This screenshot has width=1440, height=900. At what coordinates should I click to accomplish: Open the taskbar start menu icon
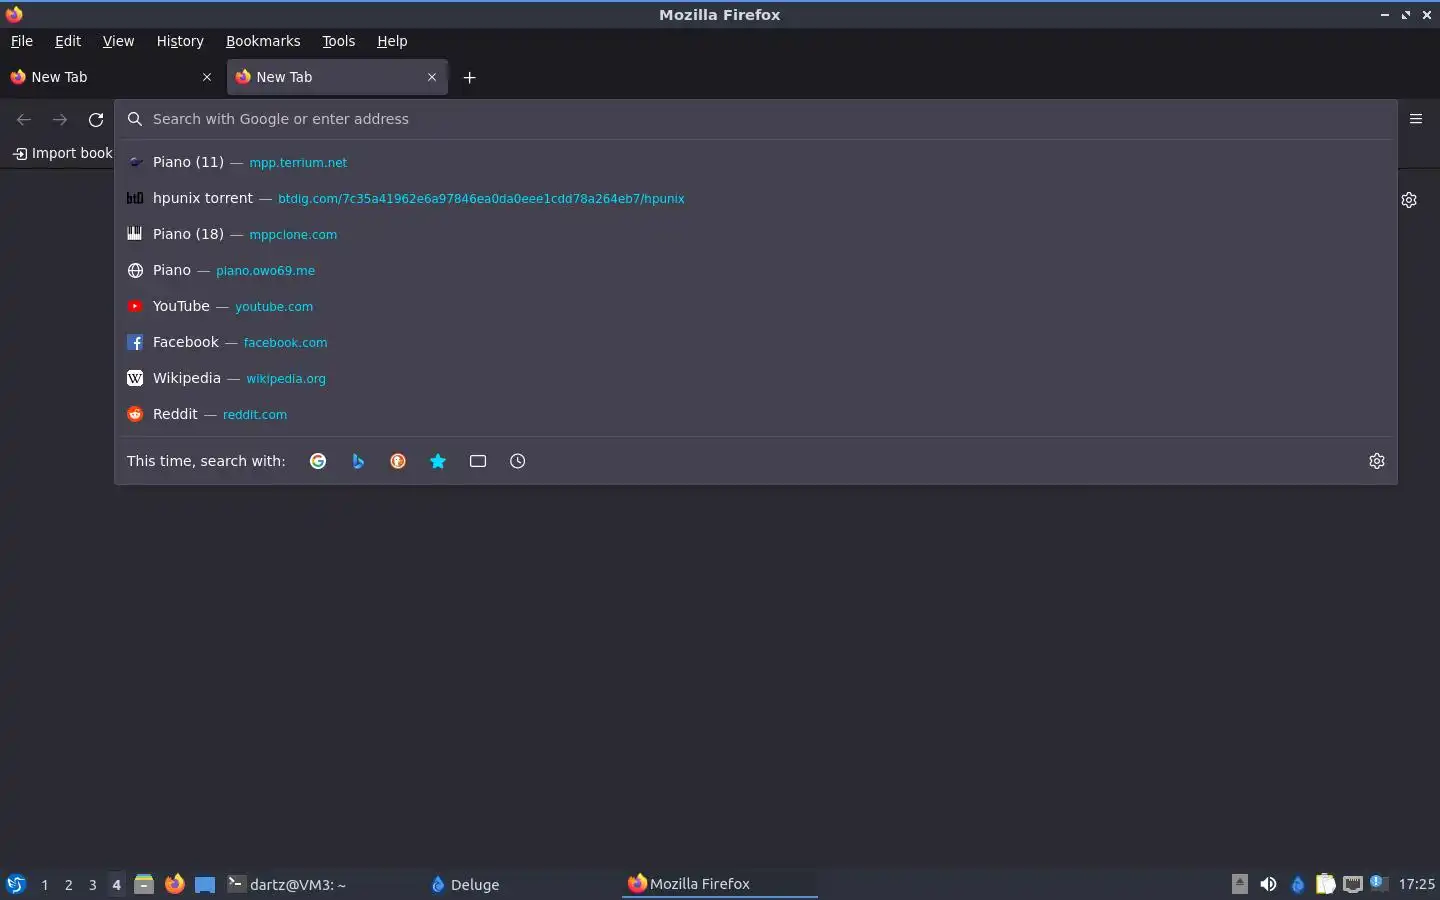point(16,884)
